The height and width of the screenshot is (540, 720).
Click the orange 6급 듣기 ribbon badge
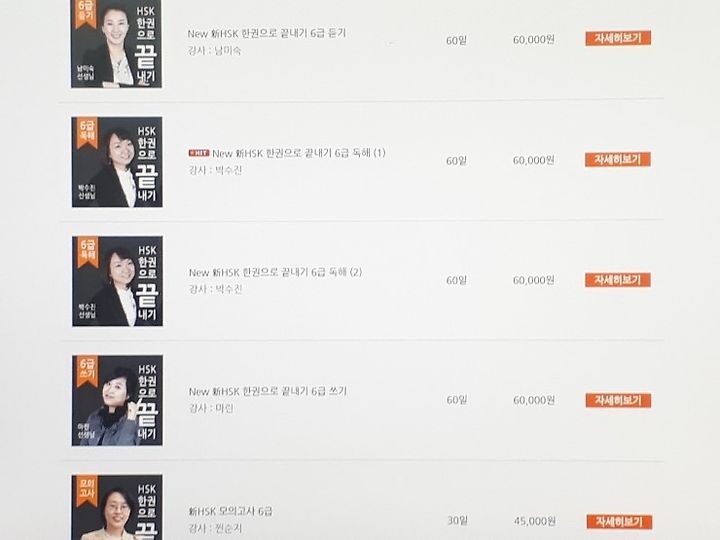pyautogui.click(x=85, y=14)
